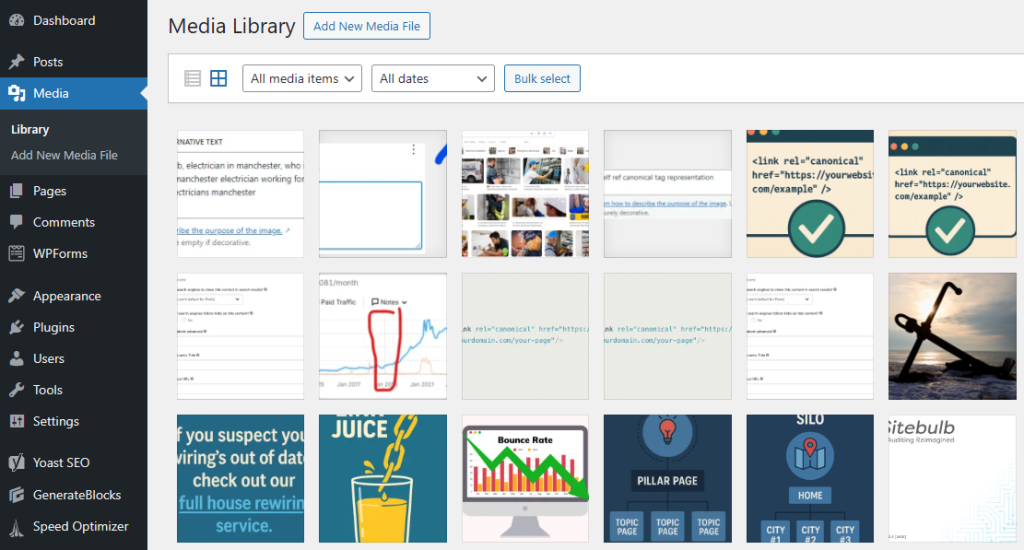Click the Plugins plug icon

(x=16, y=327)
